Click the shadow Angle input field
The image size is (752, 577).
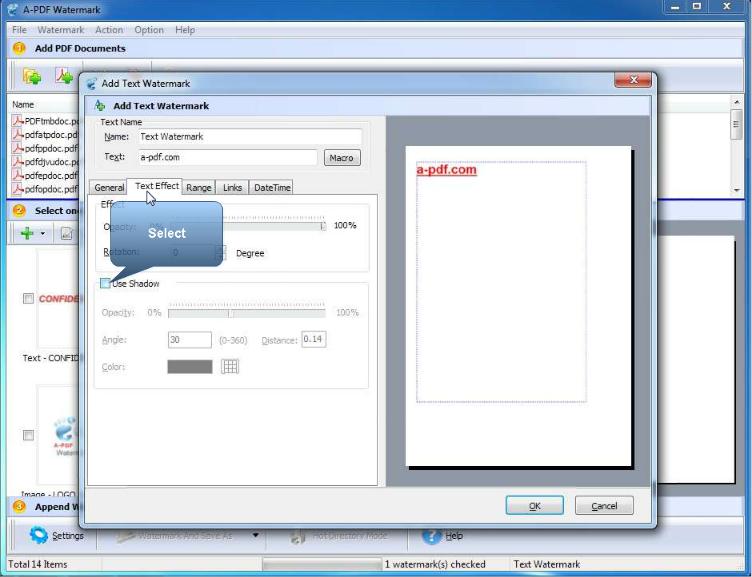189,340
